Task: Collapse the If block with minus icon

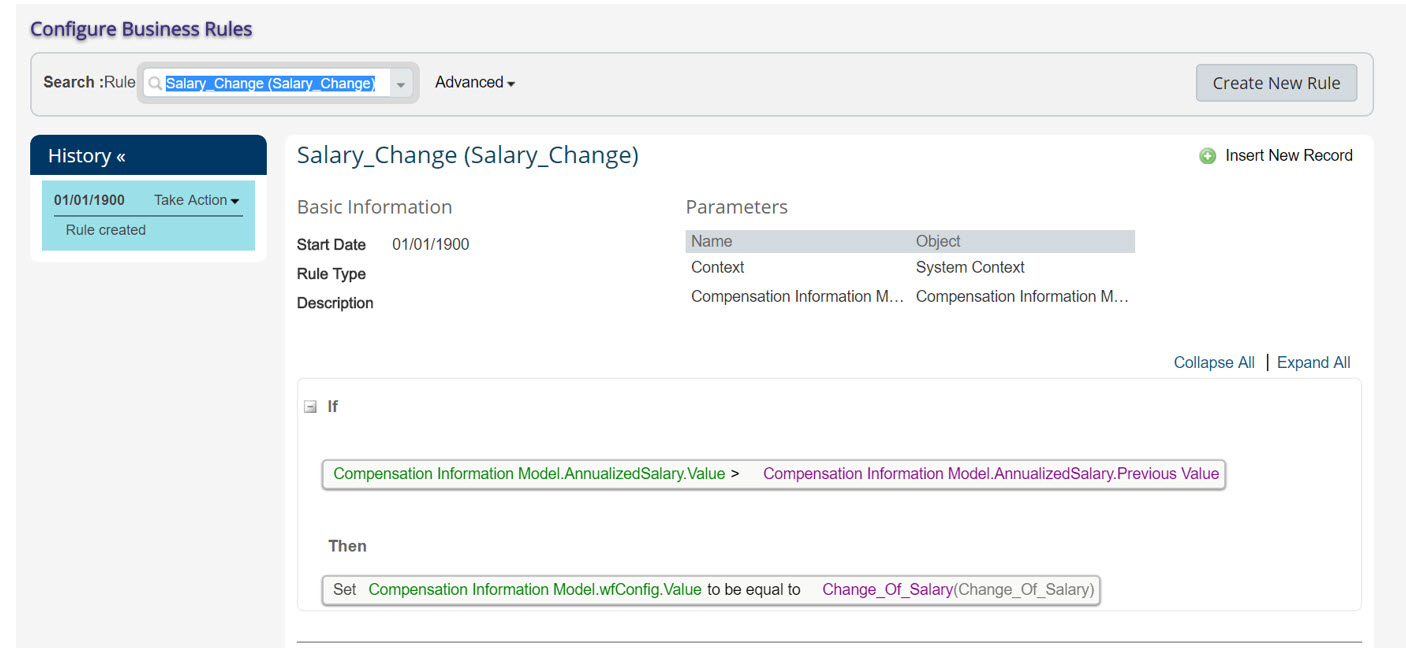Action: (x=310, y=407)
